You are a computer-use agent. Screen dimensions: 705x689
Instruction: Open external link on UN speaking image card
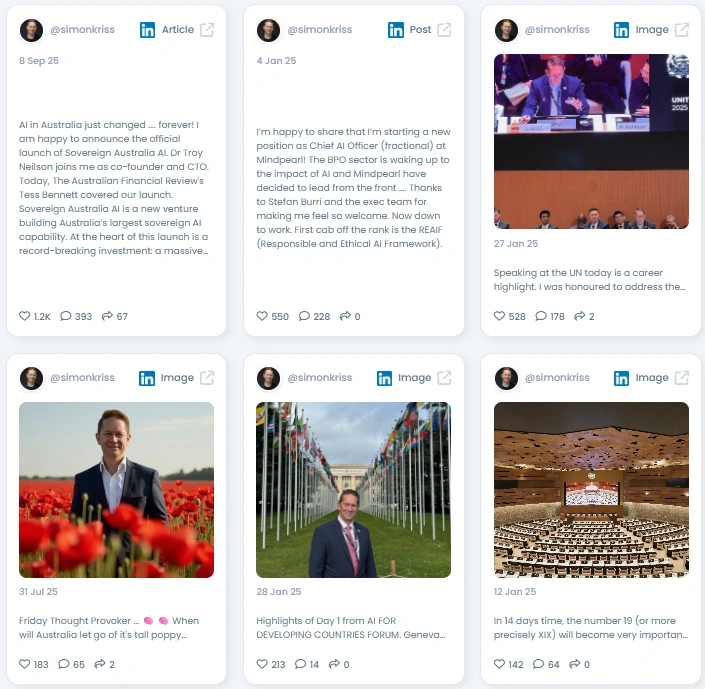(x=682, y=30)
